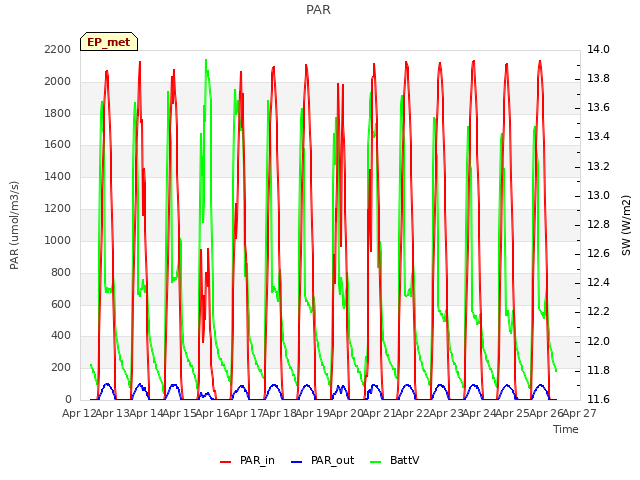Click the 12.0 right axis value
Screen dimensions: 640x480
click(x=598, y=341)
